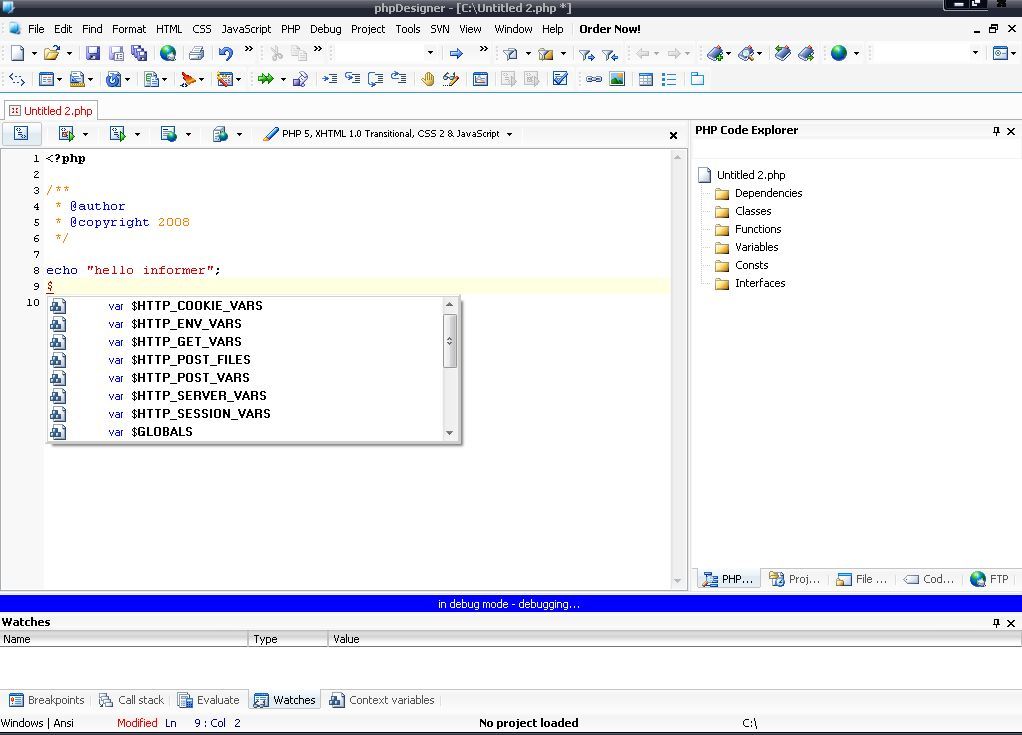Switch to the Call stack tab

point(132,700)
